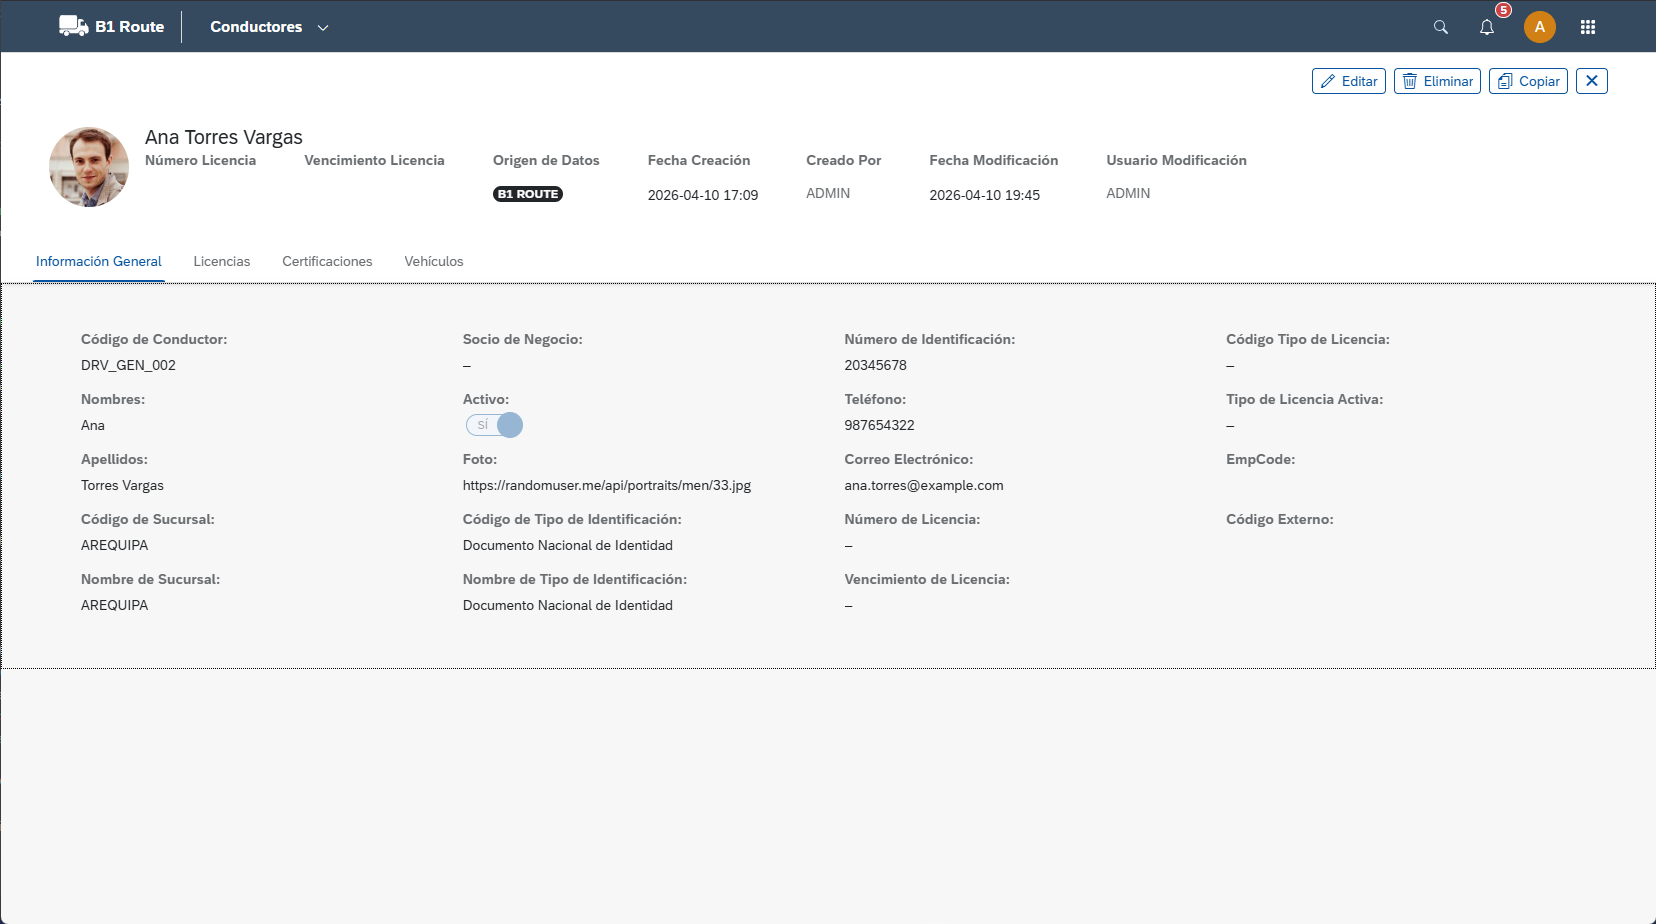
Task: Click modification date 2026-04-10 19:45
Action: click(x=985, y=195)
